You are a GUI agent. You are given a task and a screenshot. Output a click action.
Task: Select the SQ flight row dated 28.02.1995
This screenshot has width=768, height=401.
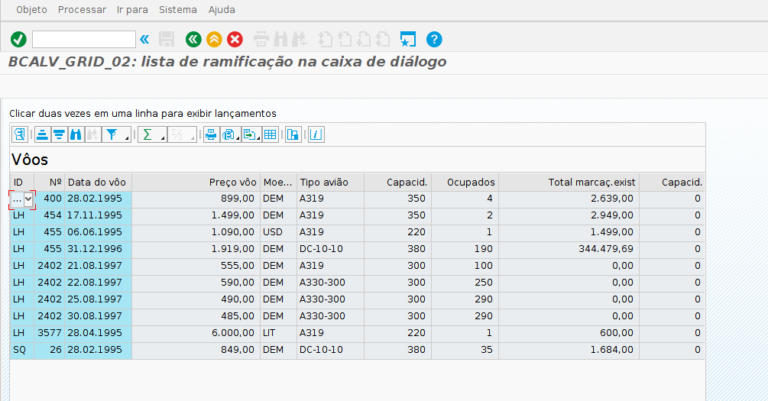[x=97, y=350]
